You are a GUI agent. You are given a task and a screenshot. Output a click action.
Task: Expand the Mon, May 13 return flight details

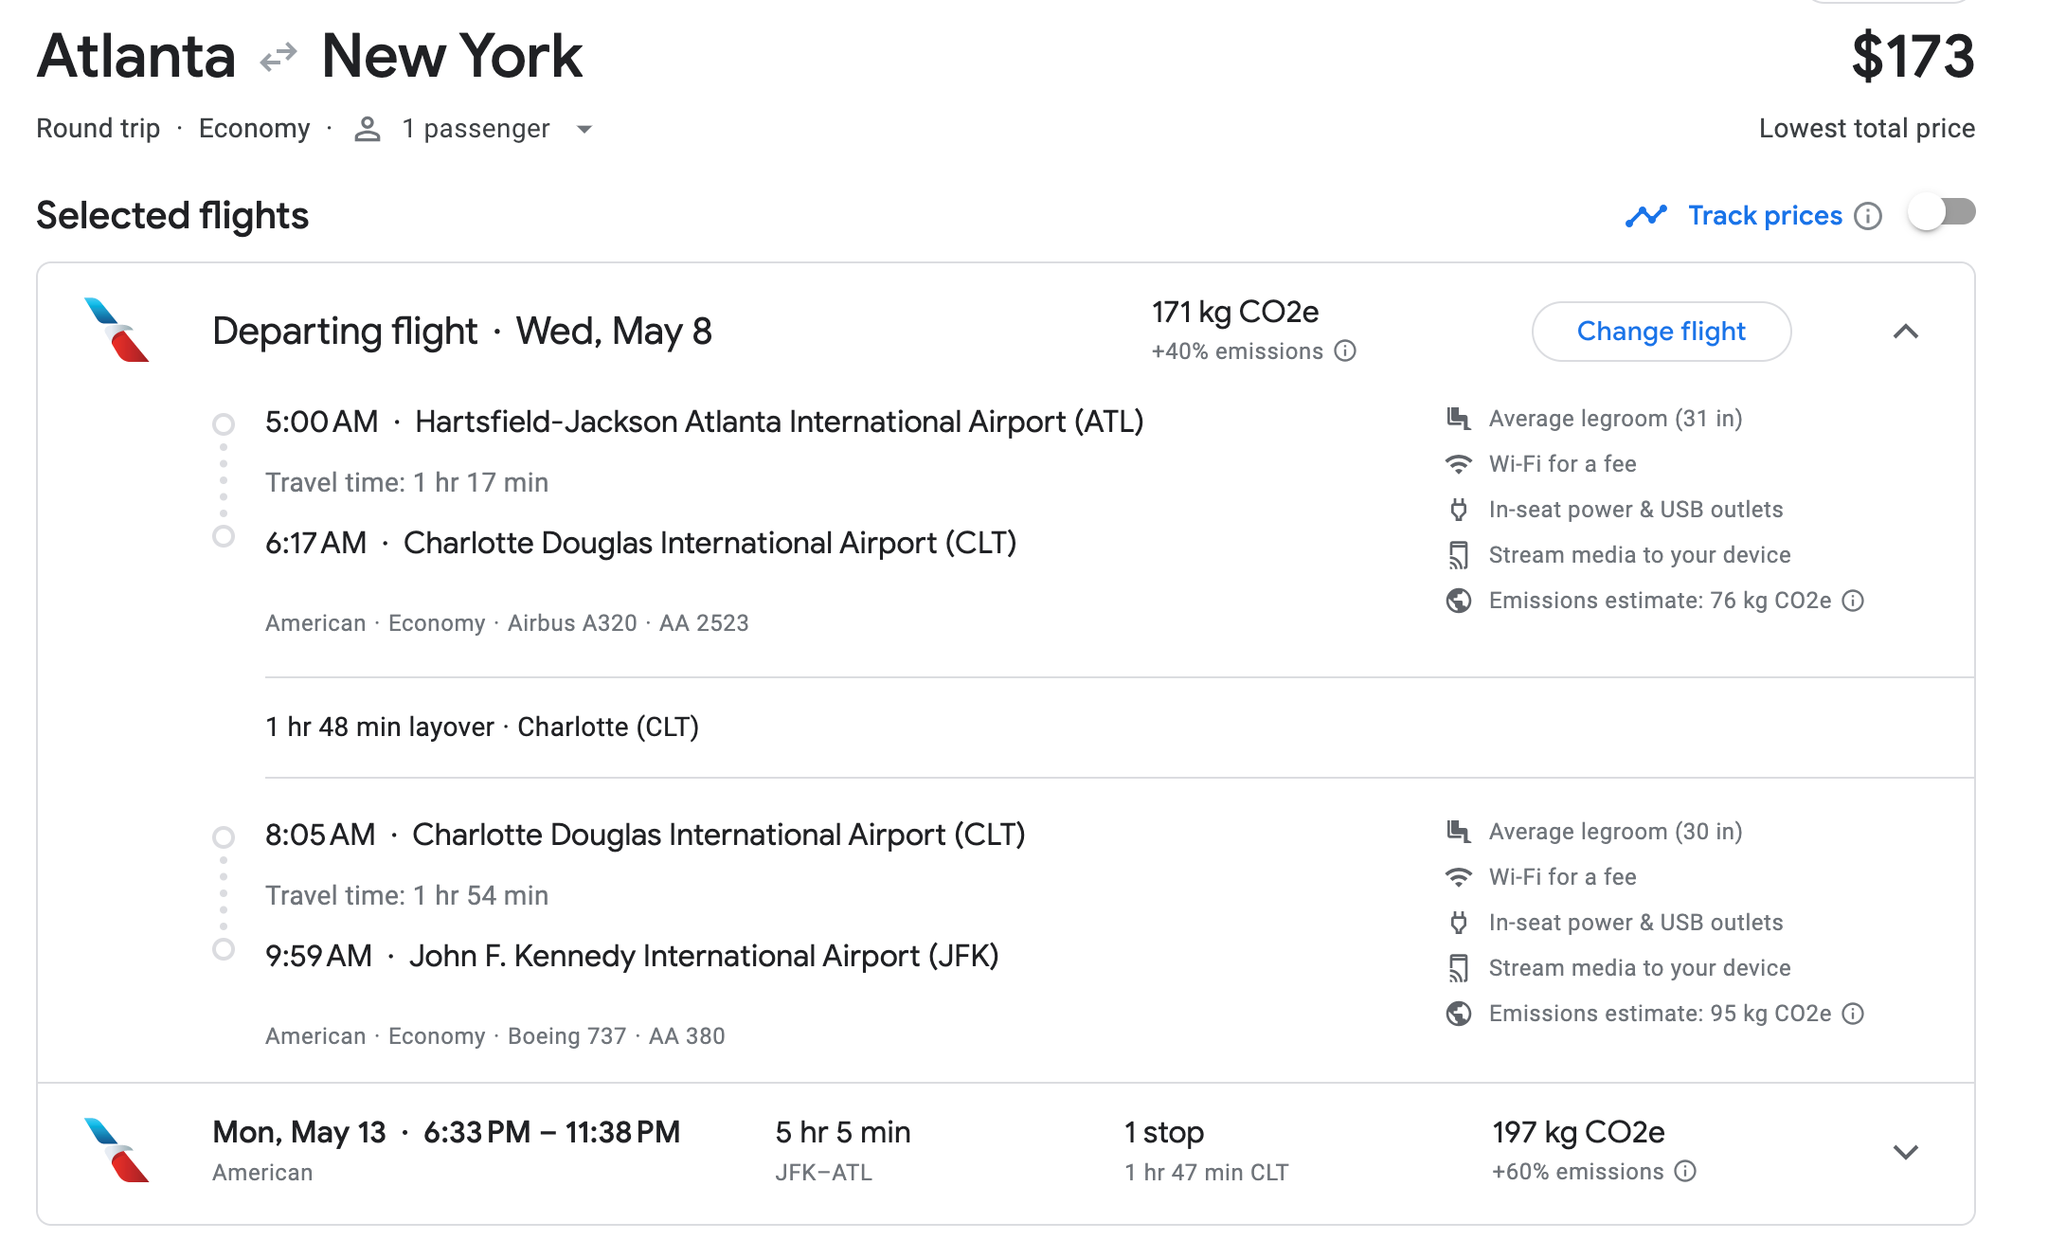1906,1150
